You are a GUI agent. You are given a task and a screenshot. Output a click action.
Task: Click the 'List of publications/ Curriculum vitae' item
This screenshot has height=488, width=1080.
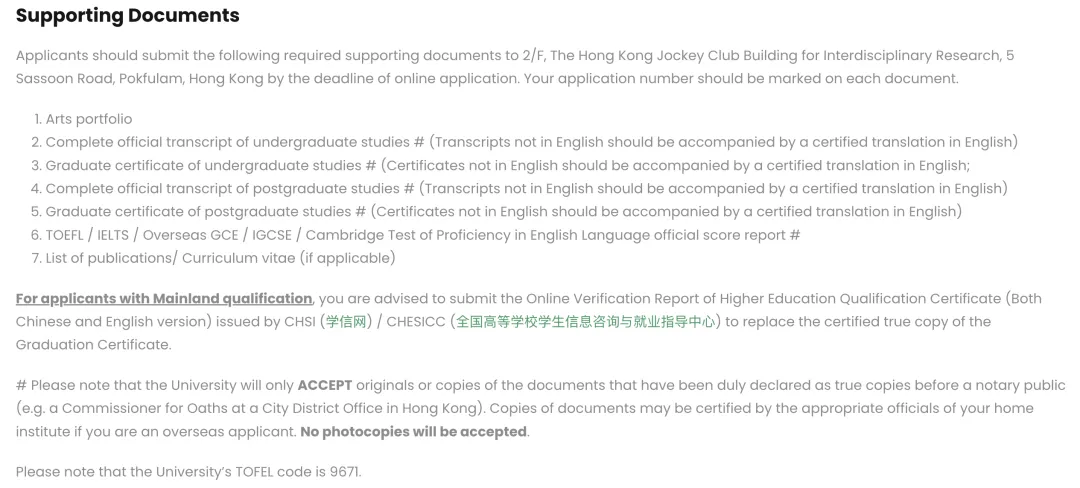(x=220, y=259)
